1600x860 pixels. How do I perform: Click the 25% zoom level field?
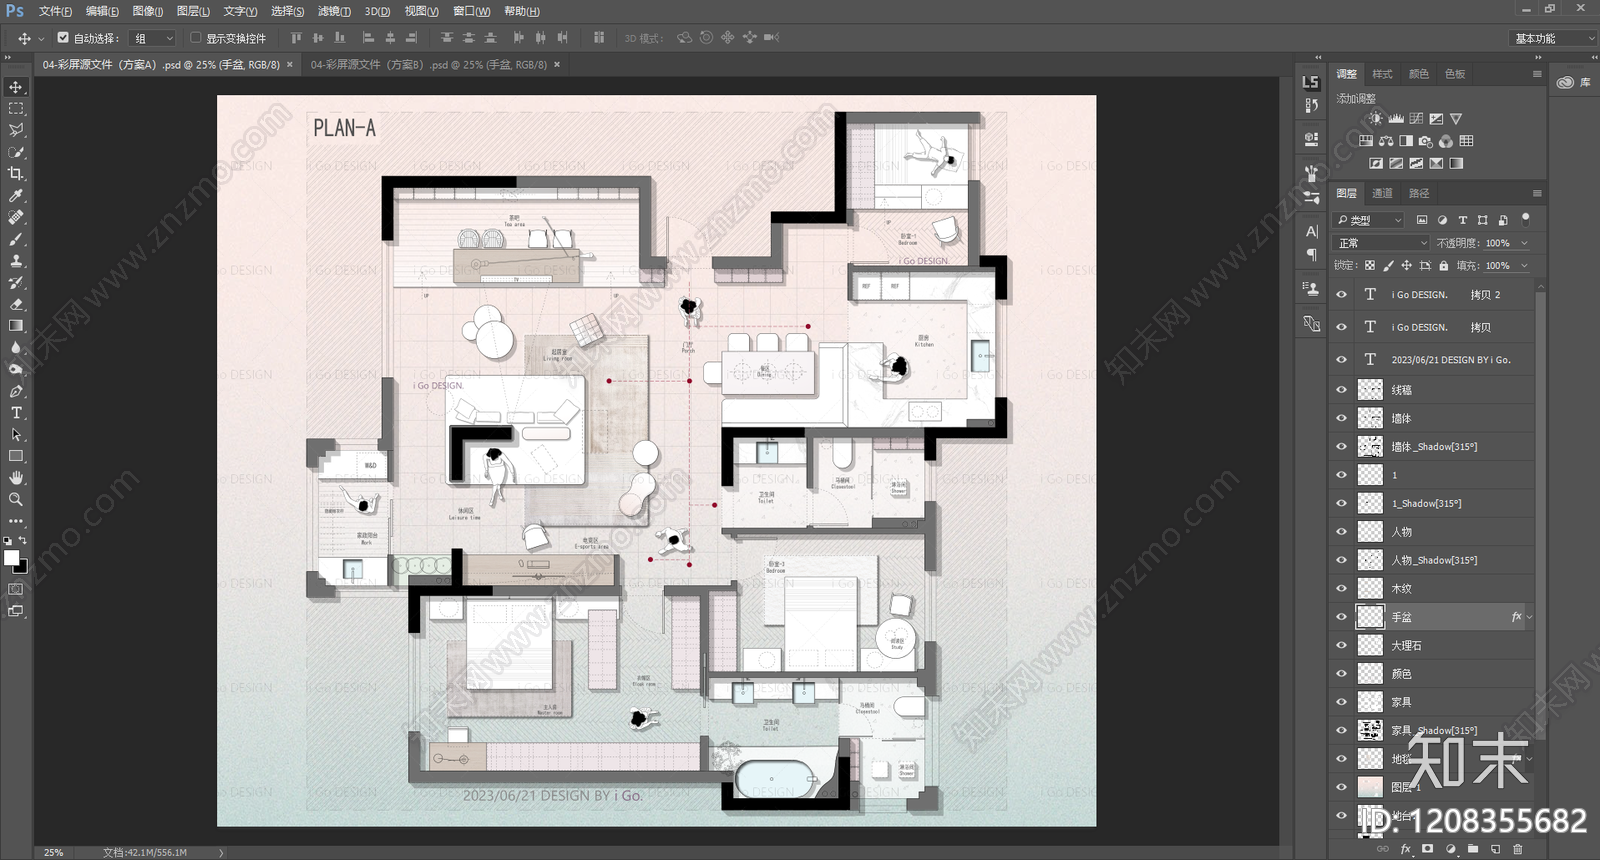point(54,852)
